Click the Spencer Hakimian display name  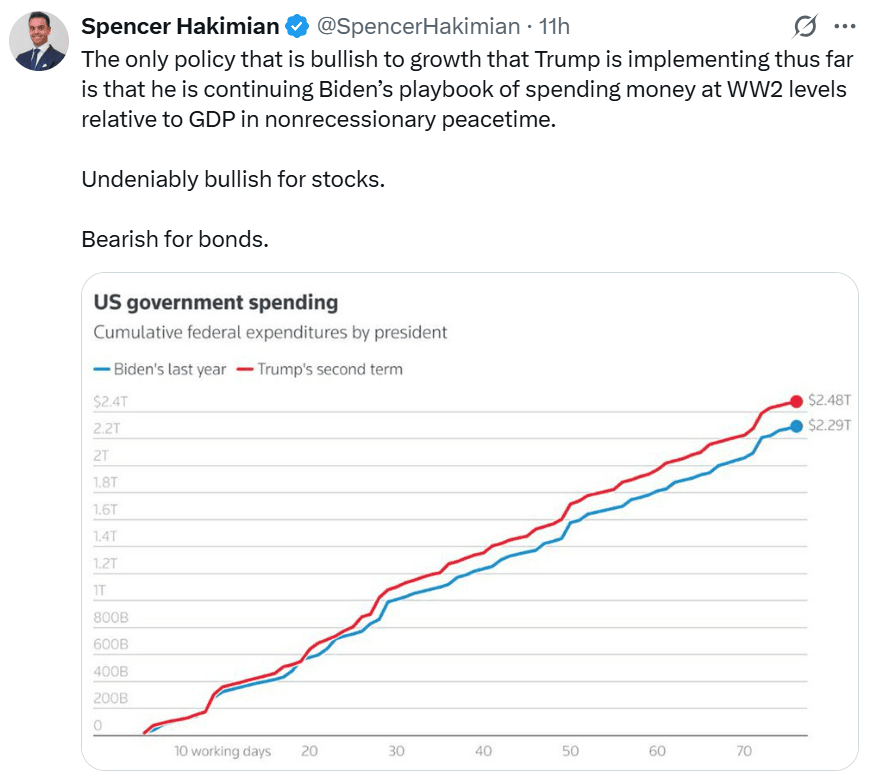(x=180, y=26)
